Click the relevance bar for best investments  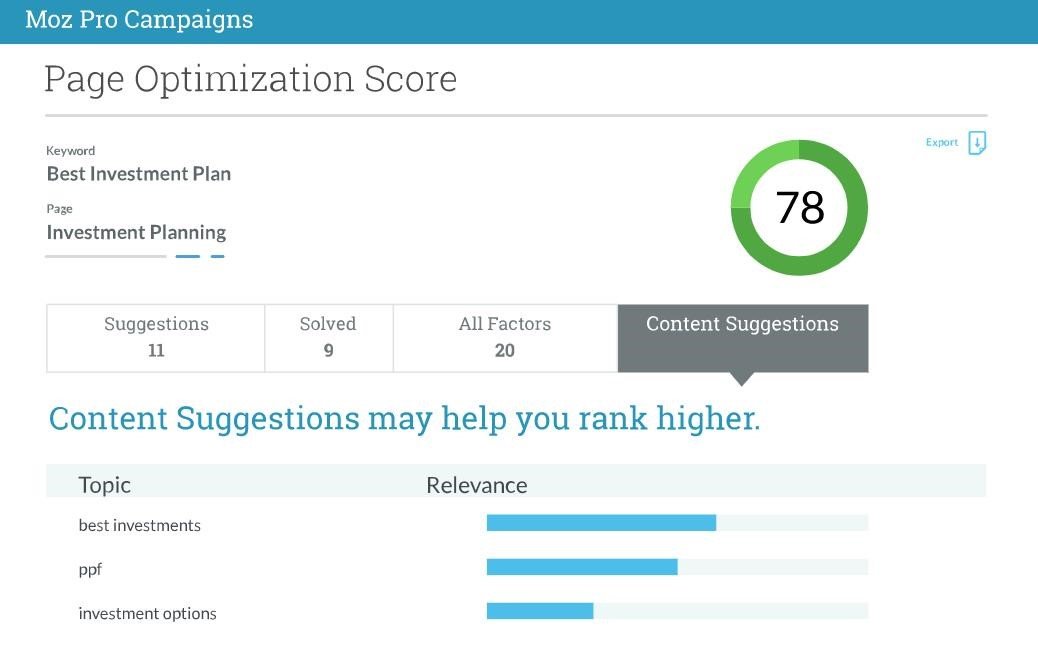pyautogui.click(x=601, y=523)
